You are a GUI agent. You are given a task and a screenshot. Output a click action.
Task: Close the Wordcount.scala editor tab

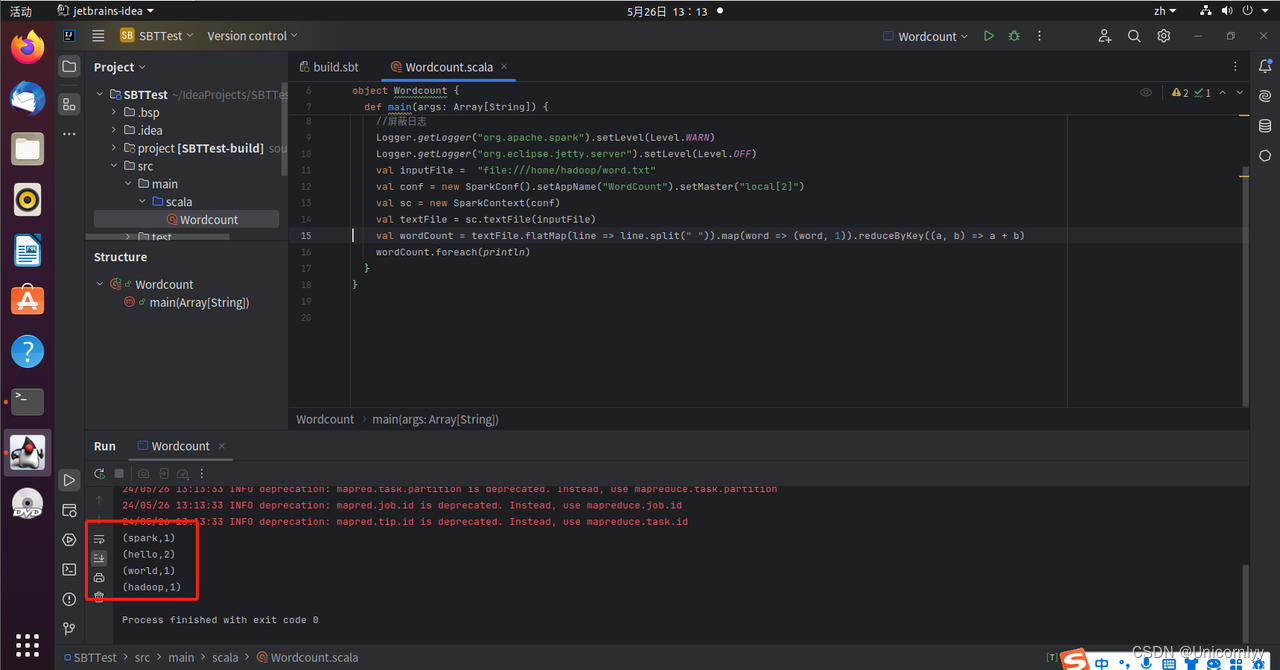coord(506,67)
